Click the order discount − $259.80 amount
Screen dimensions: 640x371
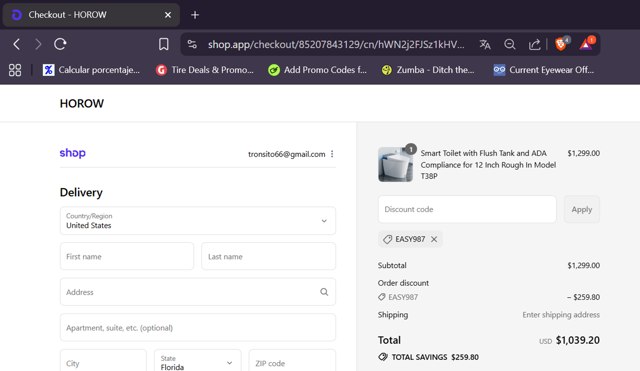pos(583,297)
